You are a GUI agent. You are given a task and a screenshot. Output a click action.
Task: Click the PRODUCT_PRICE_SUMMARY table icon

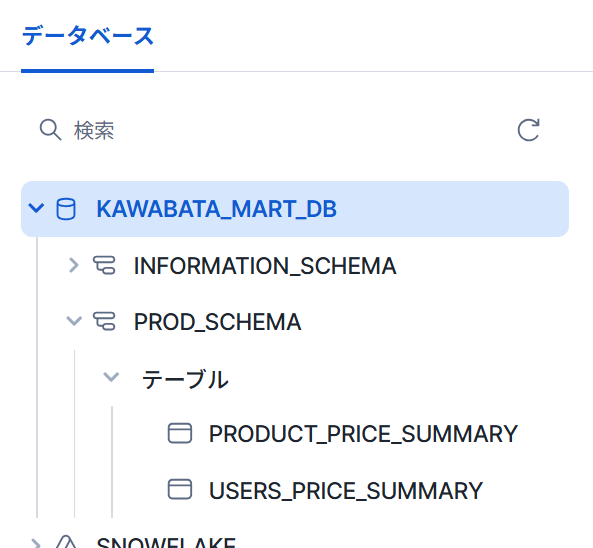click(x=180, y=433)
